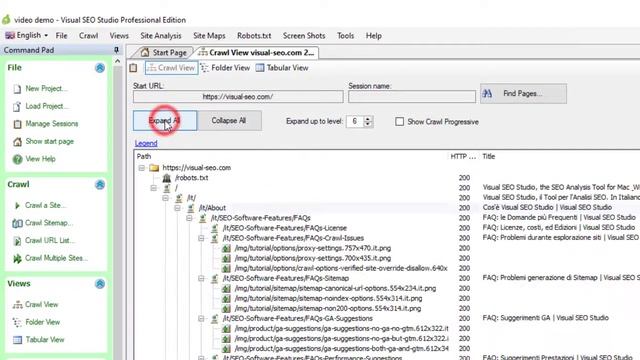This screenshot has height=360, width=640.
Task: Collapse the Crawl section of Command Pad
Action: 100,184
